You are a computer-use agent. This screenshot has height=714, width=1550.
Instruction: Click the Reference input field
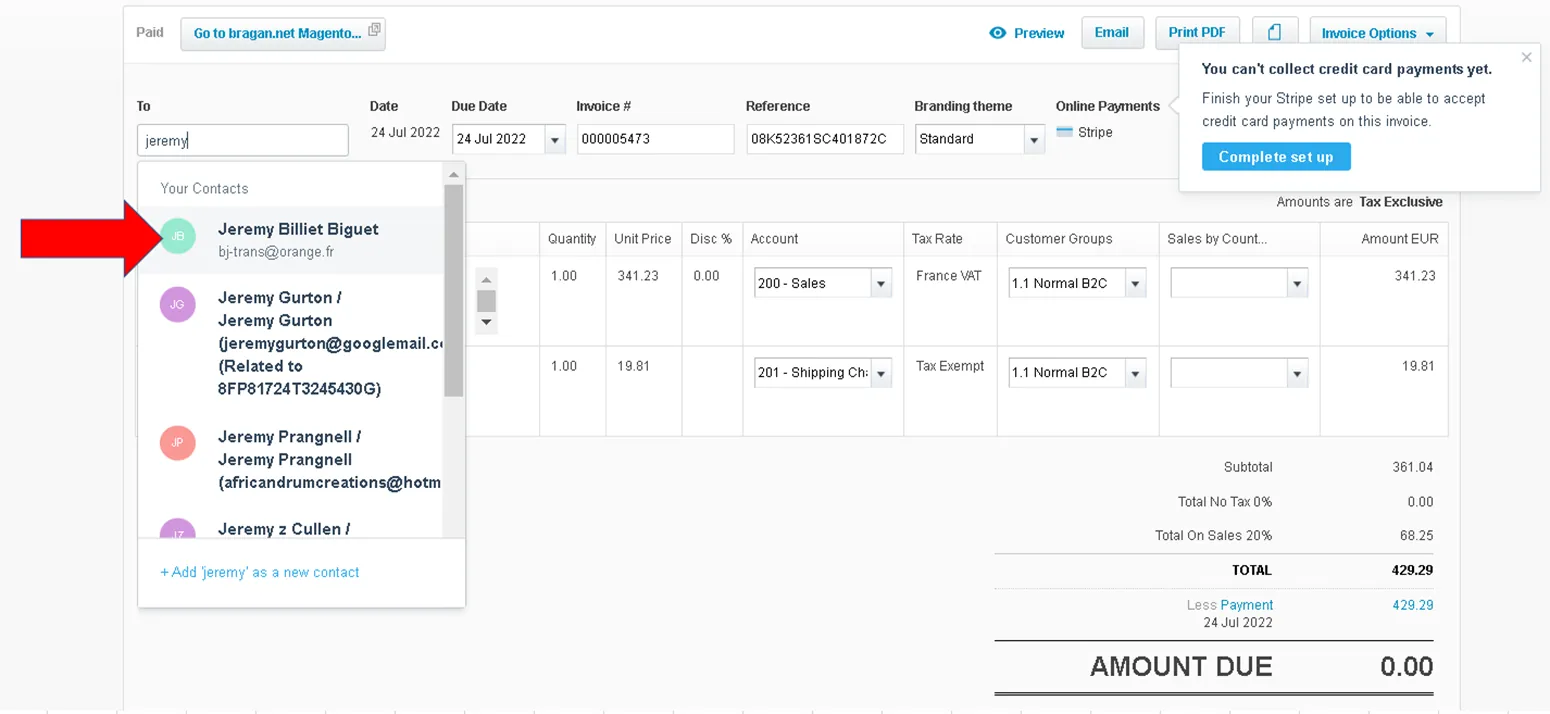[826, 139]
